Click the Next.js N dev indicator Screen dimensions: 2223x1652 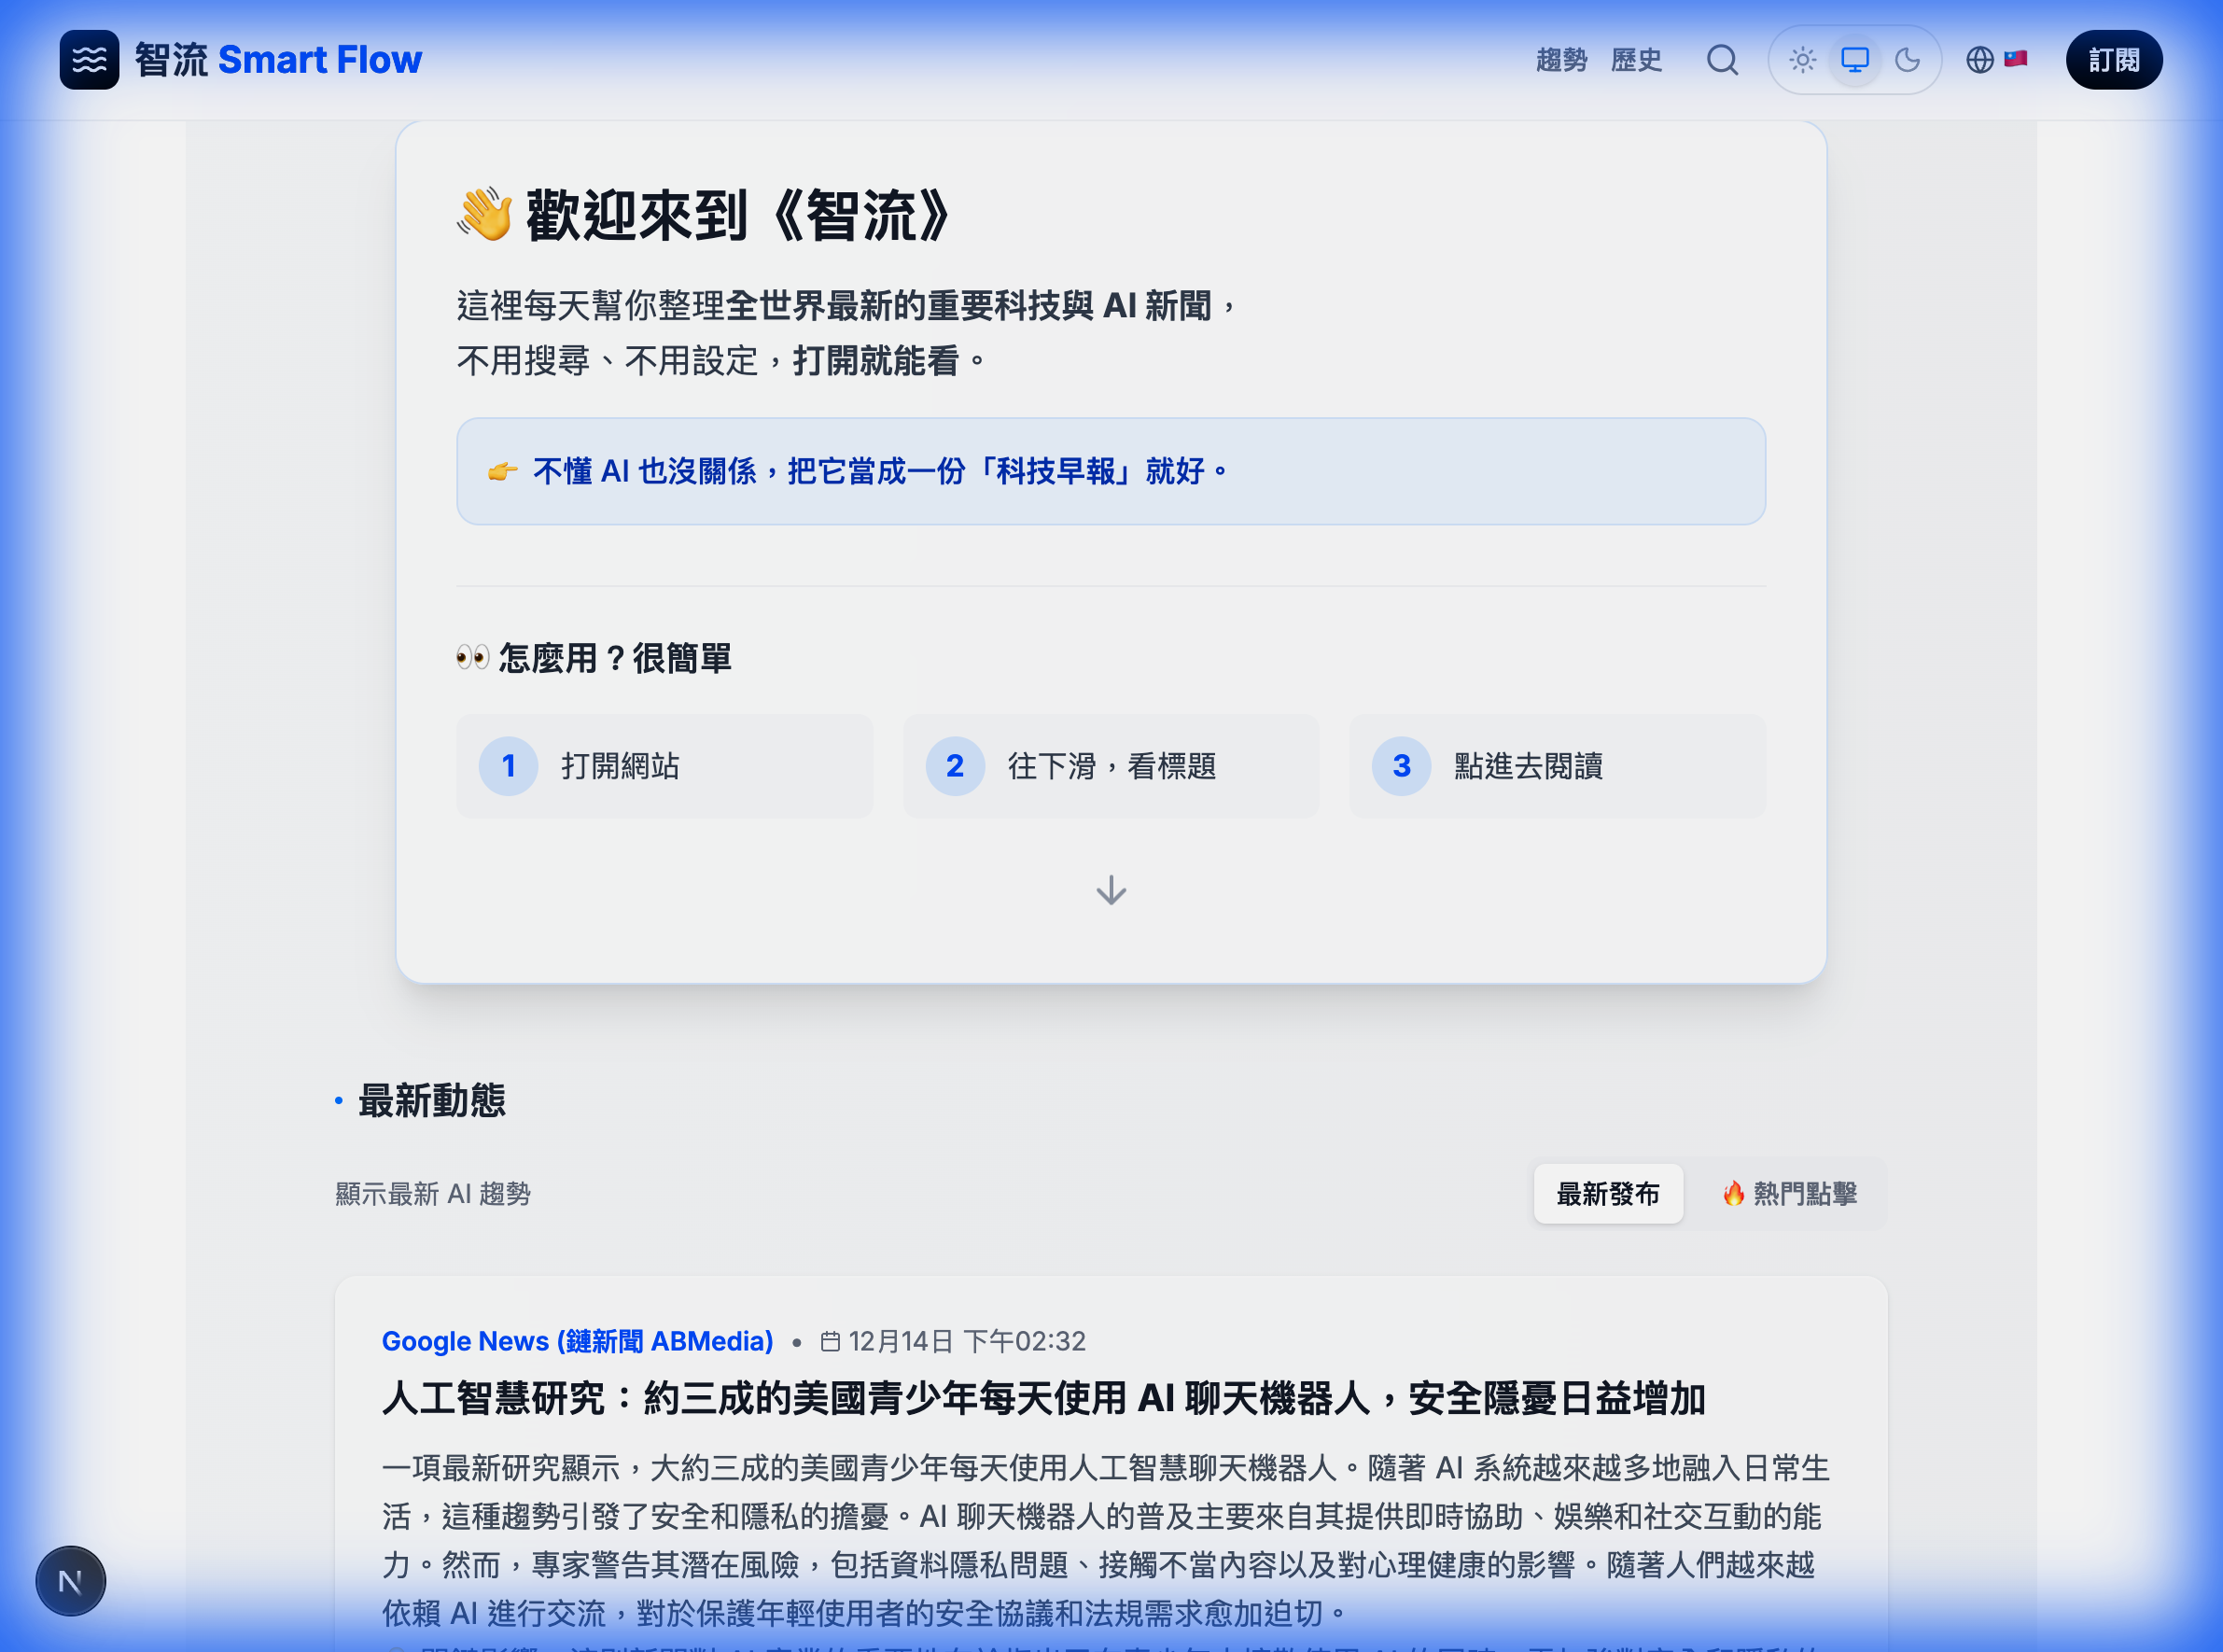pyautogui.click(x=70, y=1581)
